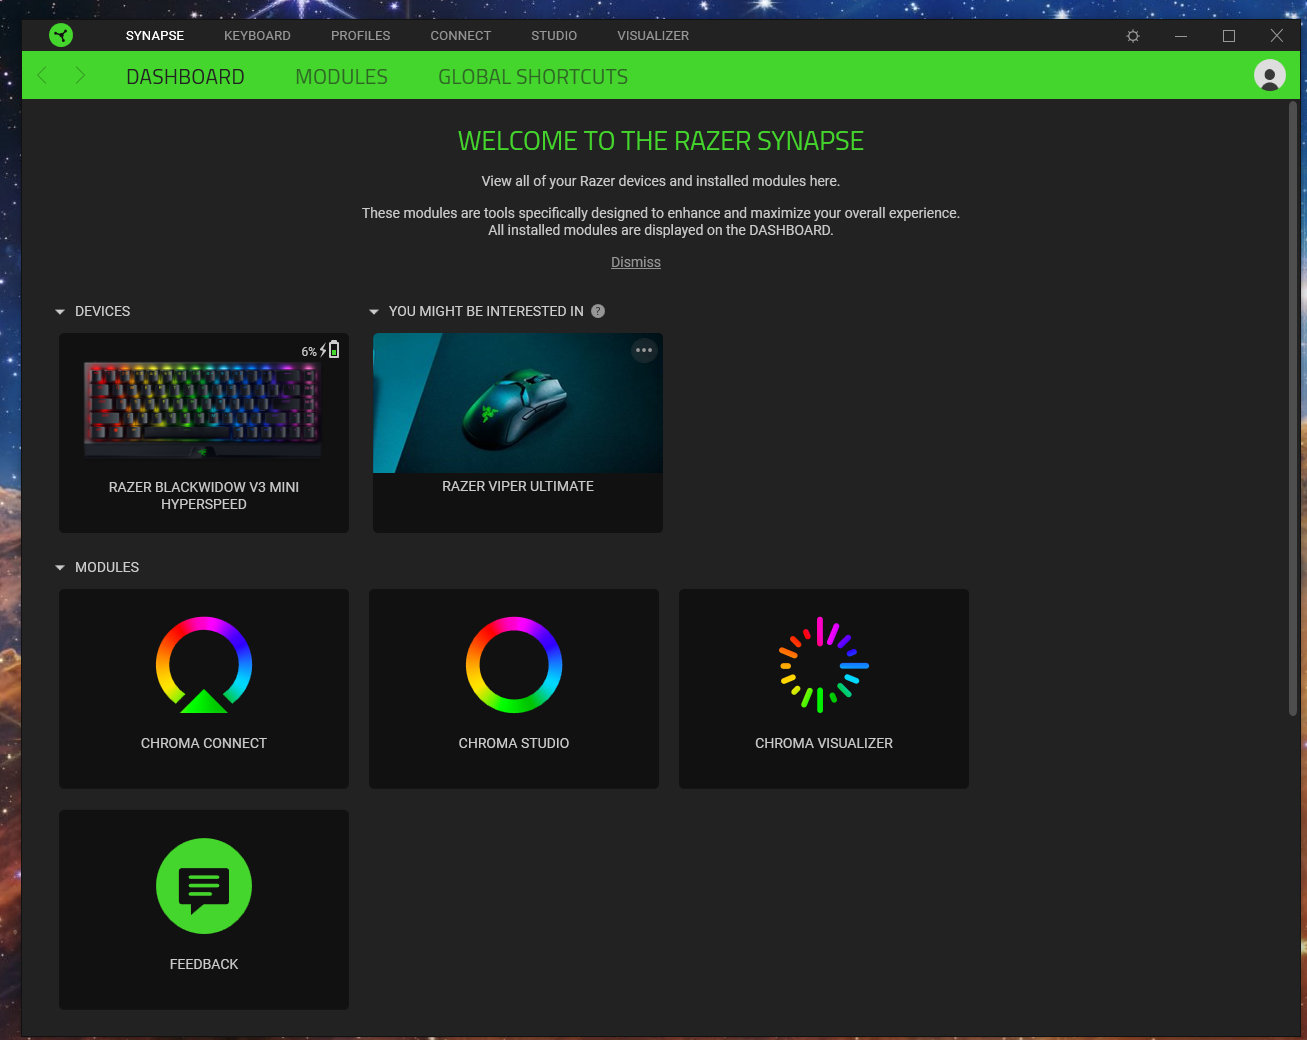Open settings via the gear icon

coord(1133,35)
